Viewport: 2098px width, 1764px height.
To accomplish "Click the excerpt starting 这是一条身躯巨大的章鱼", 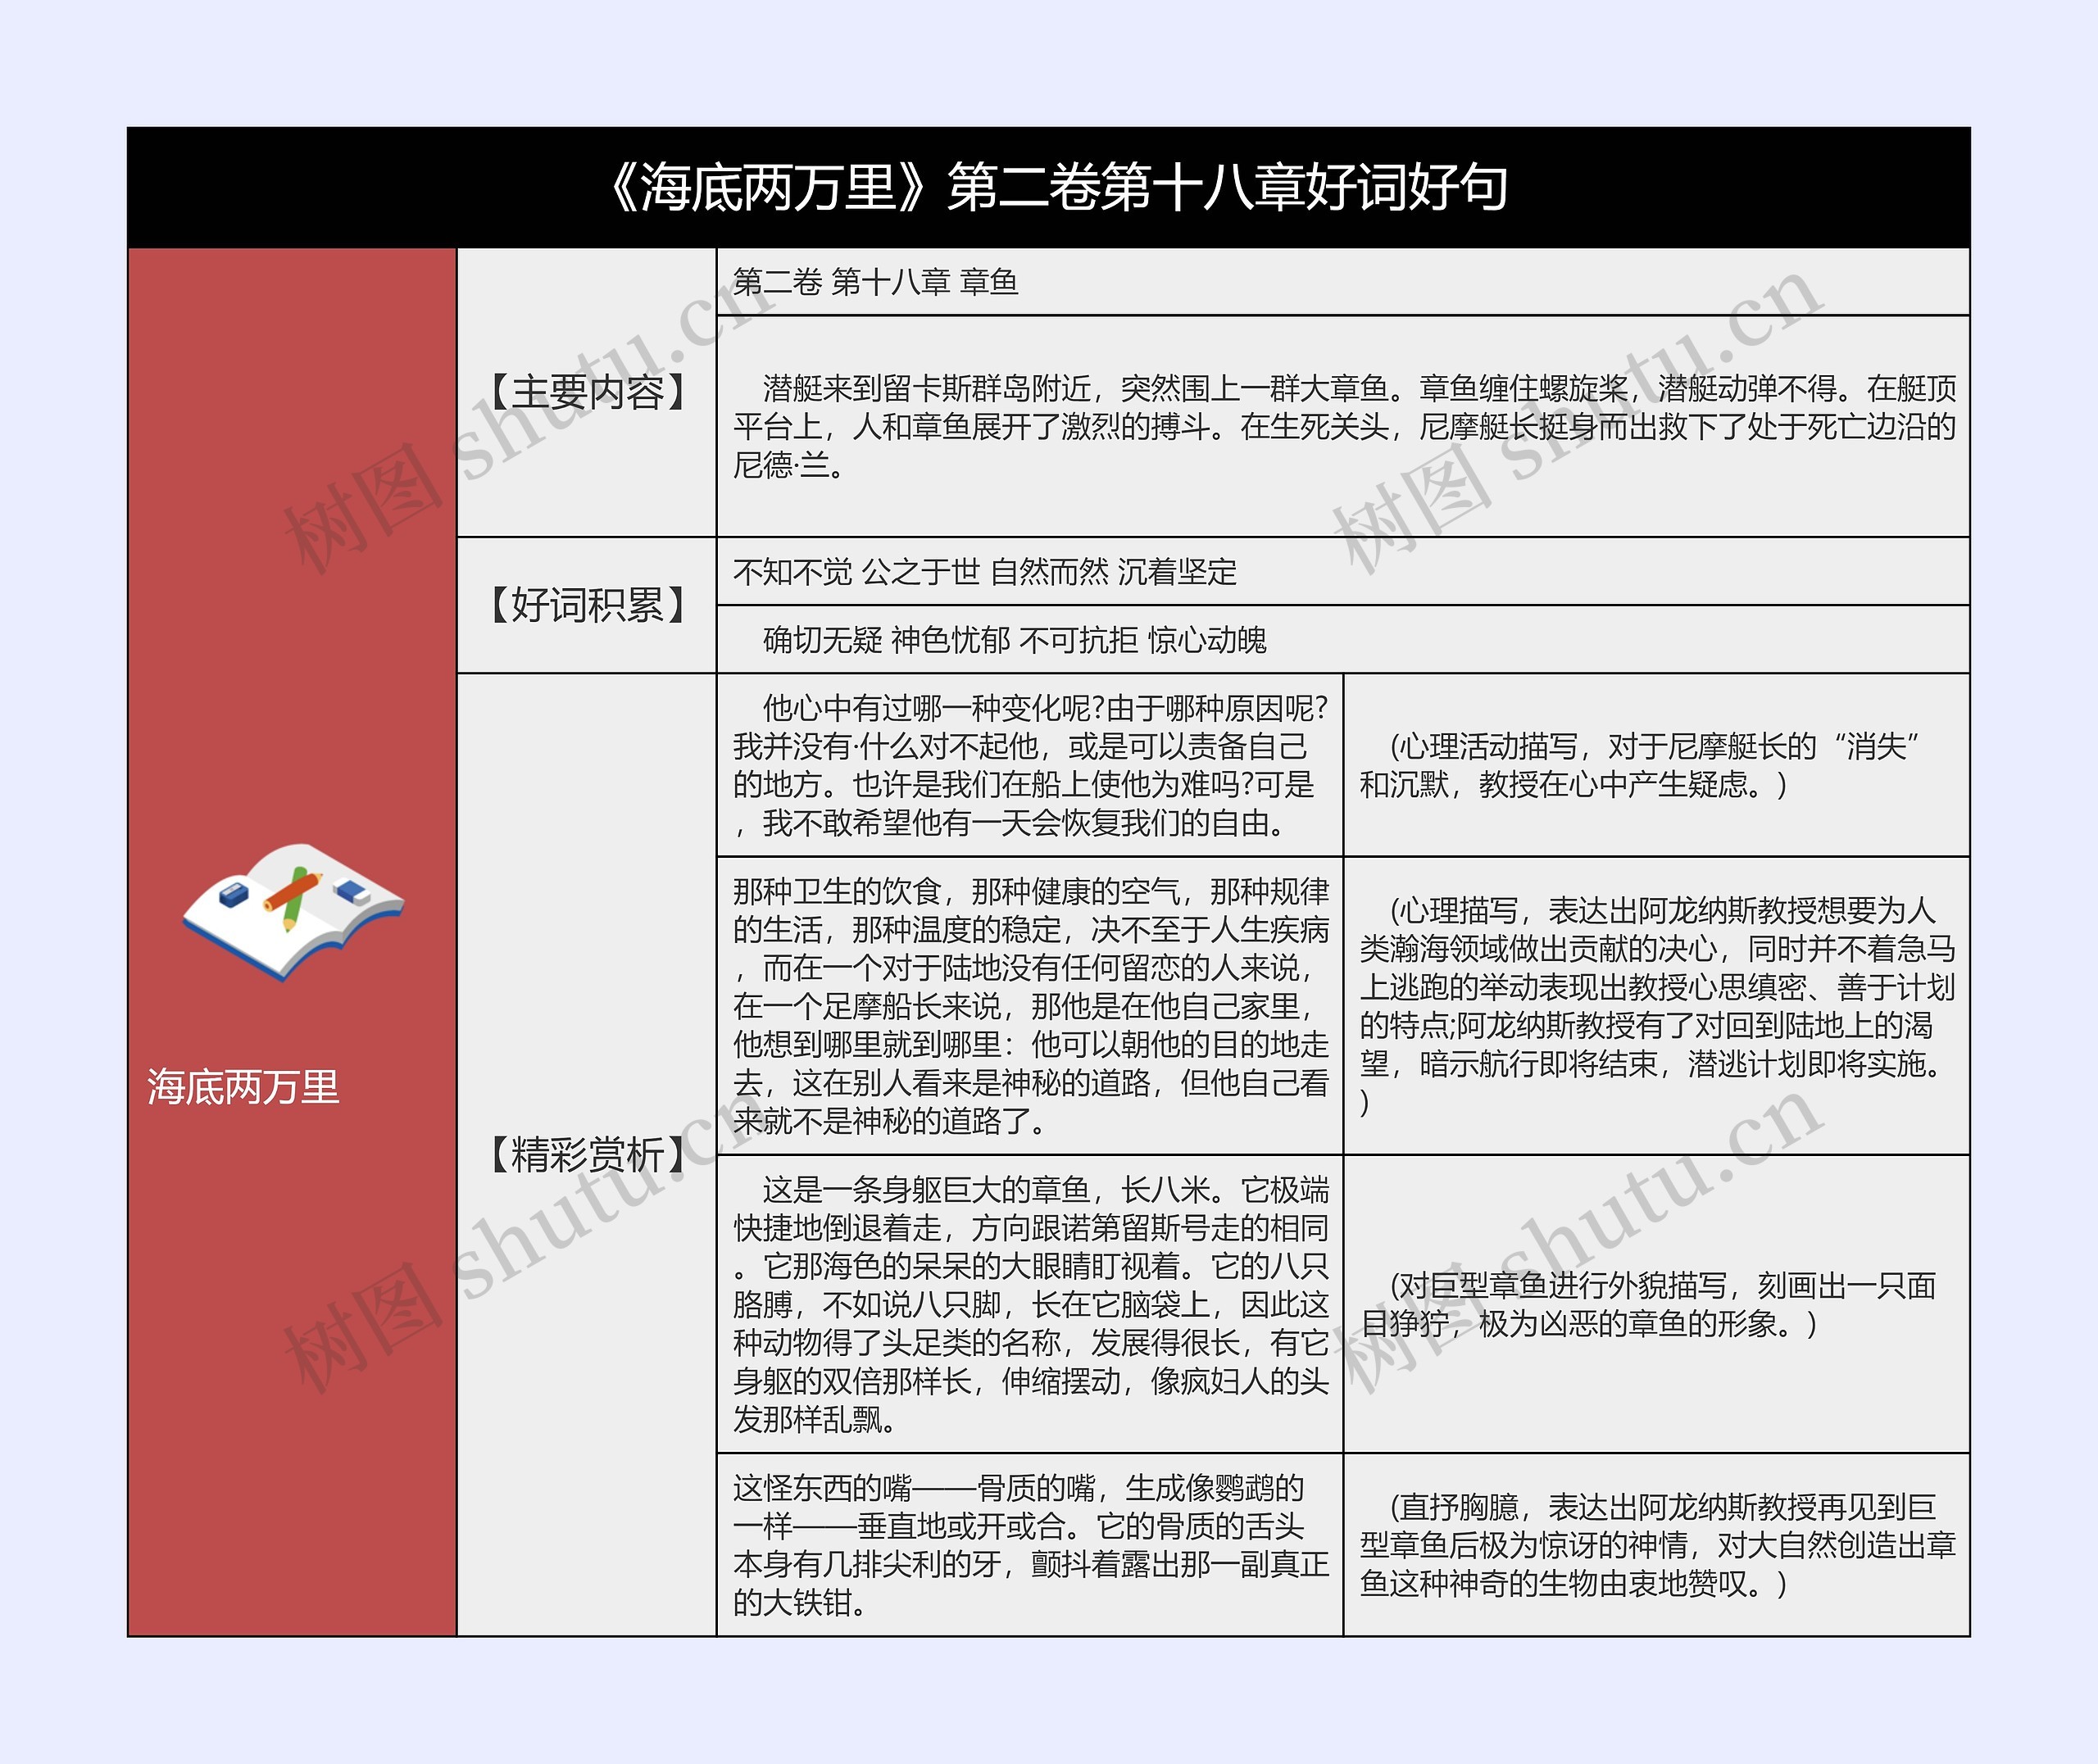I will click(1030, 1304).
